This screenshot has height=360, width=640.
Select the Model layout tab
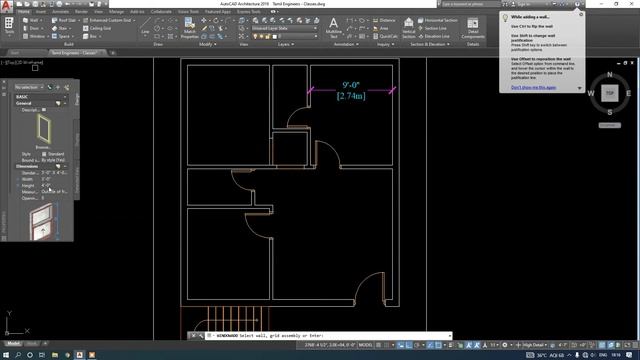point(13,344)
